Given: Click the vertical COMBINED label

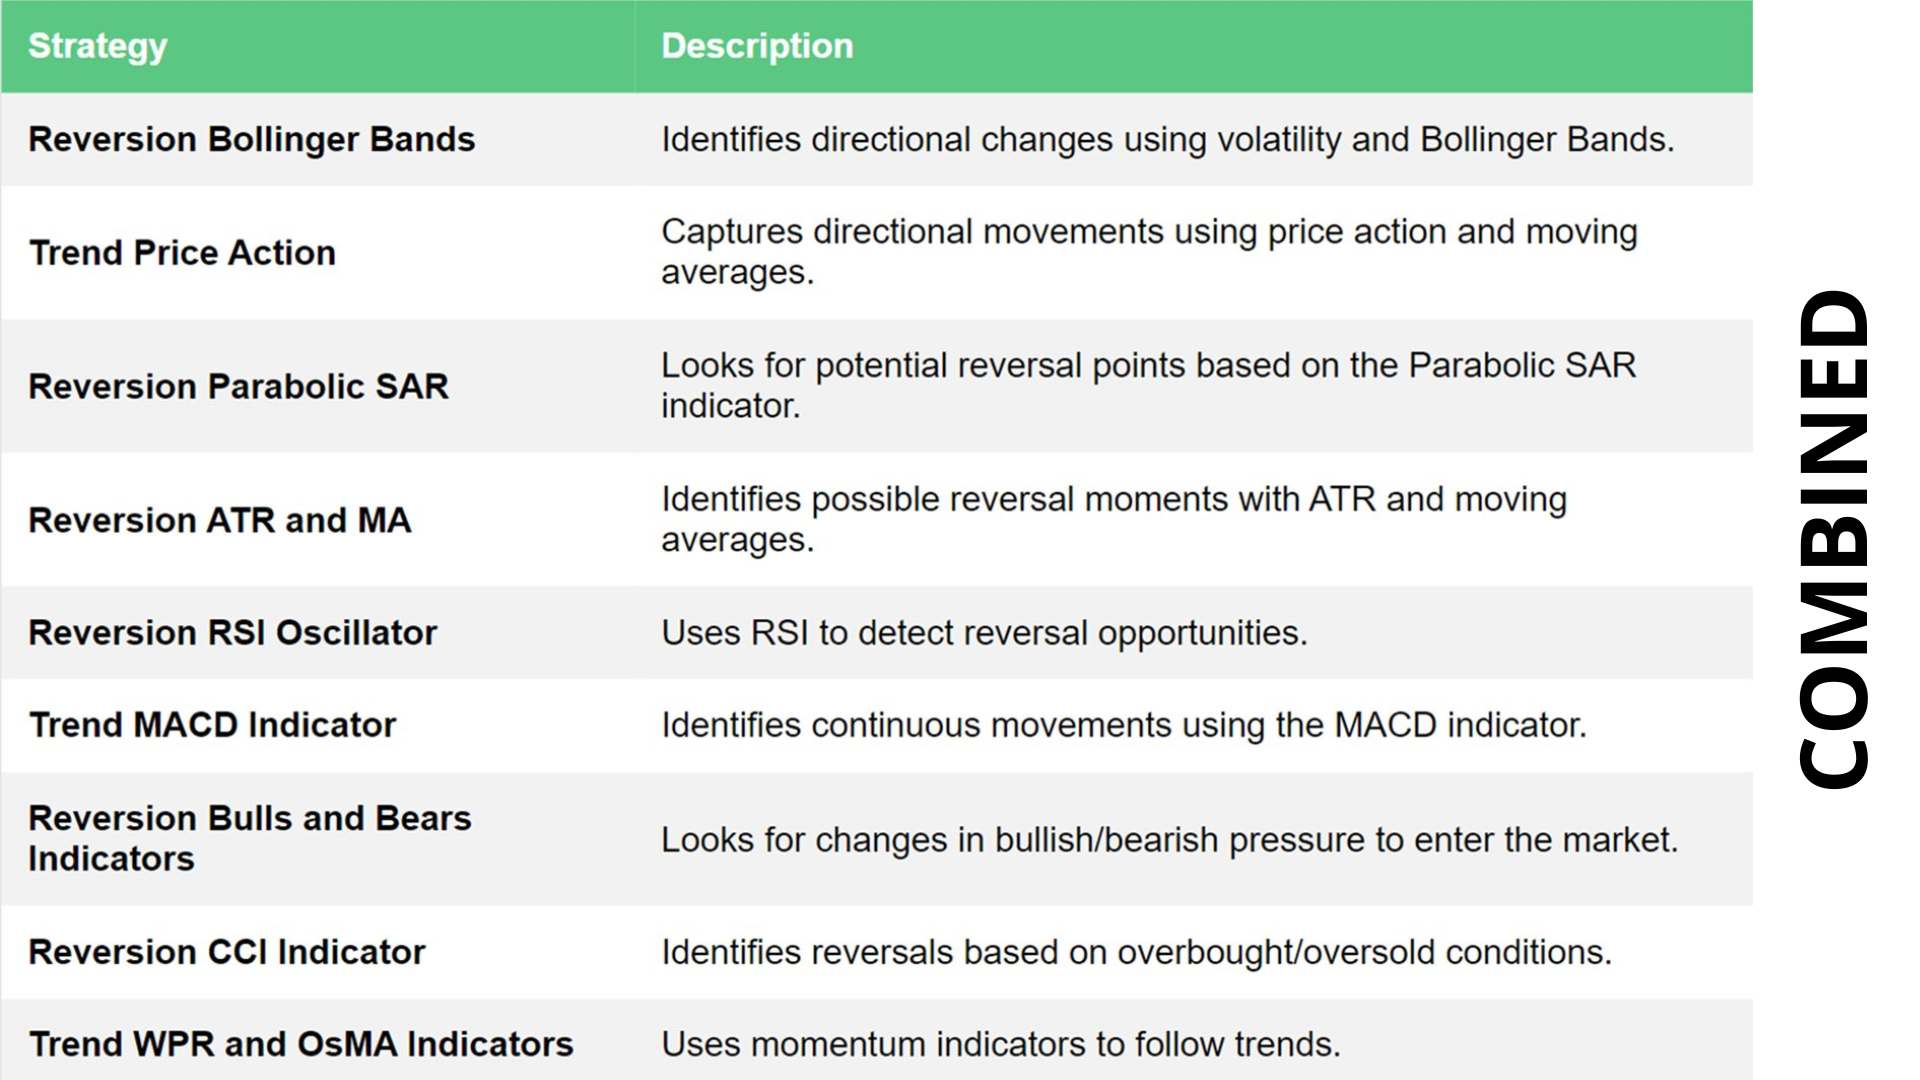Looking at the screenshot, I should (1833, 539).
